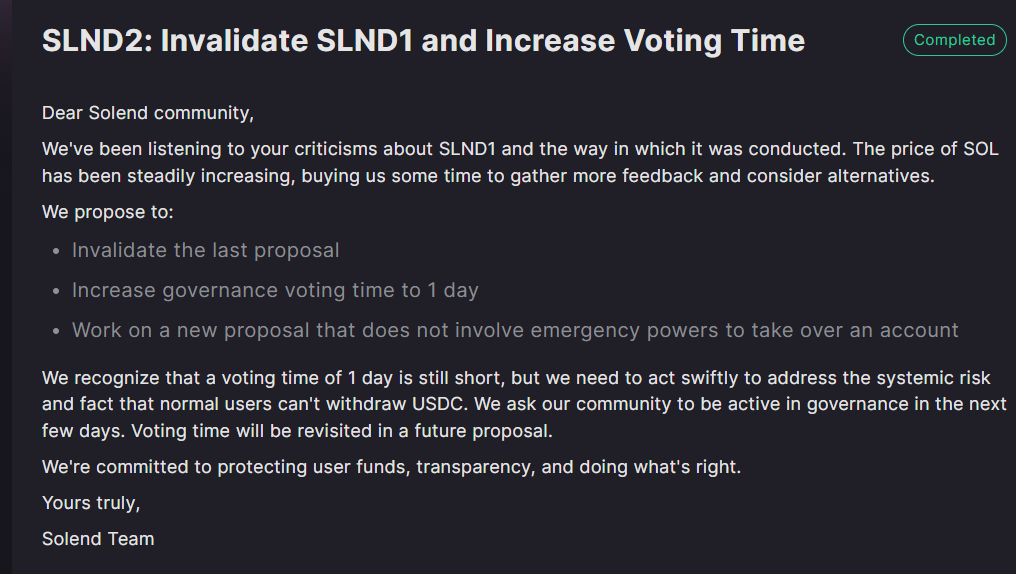The height and width of the screenshot is (574, 1016).
Task: Click the bullet dot before 'Increase governance voting time'
Action: tap(55, 291)
